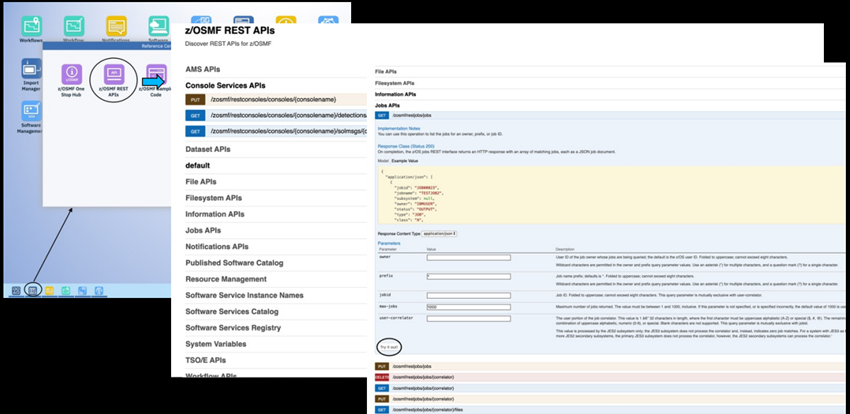Expand Information APIs in the right panel

click(396, 94)
